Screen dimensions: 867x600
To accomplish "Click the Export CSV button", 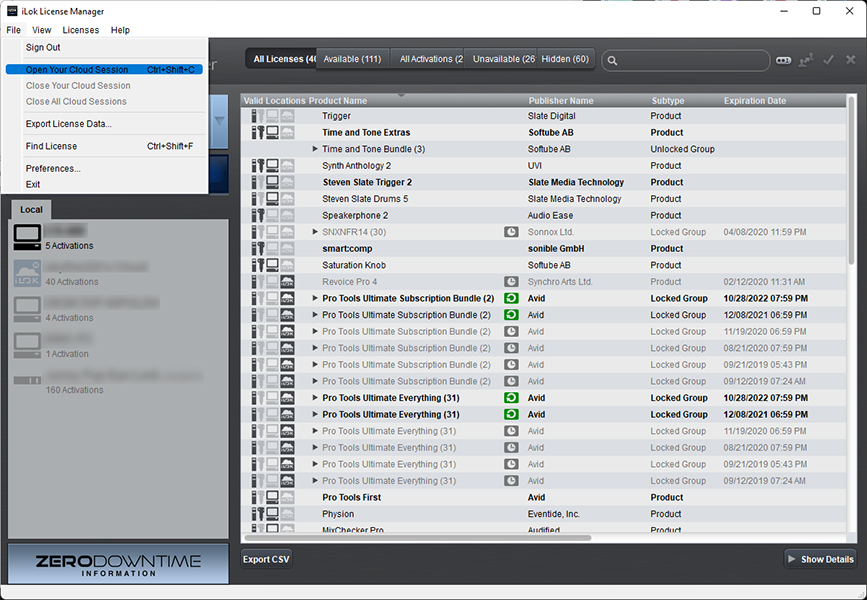I will [266, 559].
